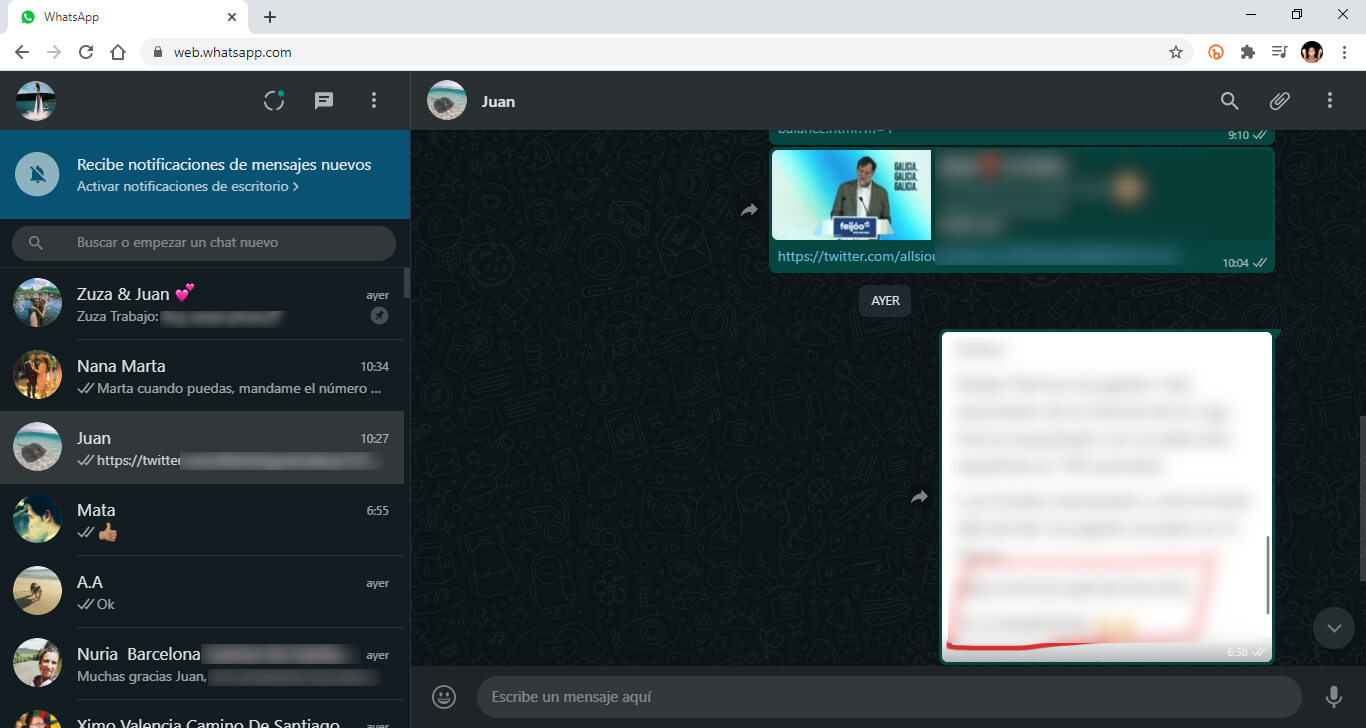Image resolution: width=1366 pixels, height=728 pixels.
Task: Click pinned icon on Zuza & Juan chat
Action: [379, 316]
